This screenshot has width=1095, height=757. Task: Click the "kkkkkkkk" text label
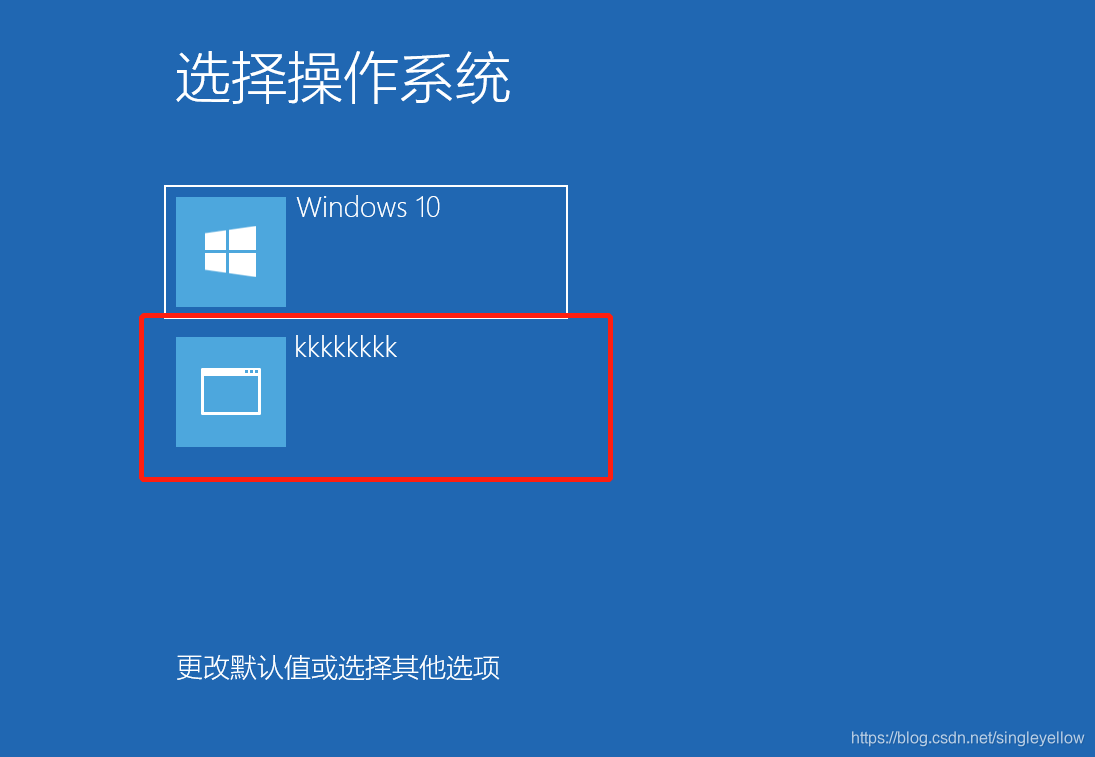coord(346,347)
